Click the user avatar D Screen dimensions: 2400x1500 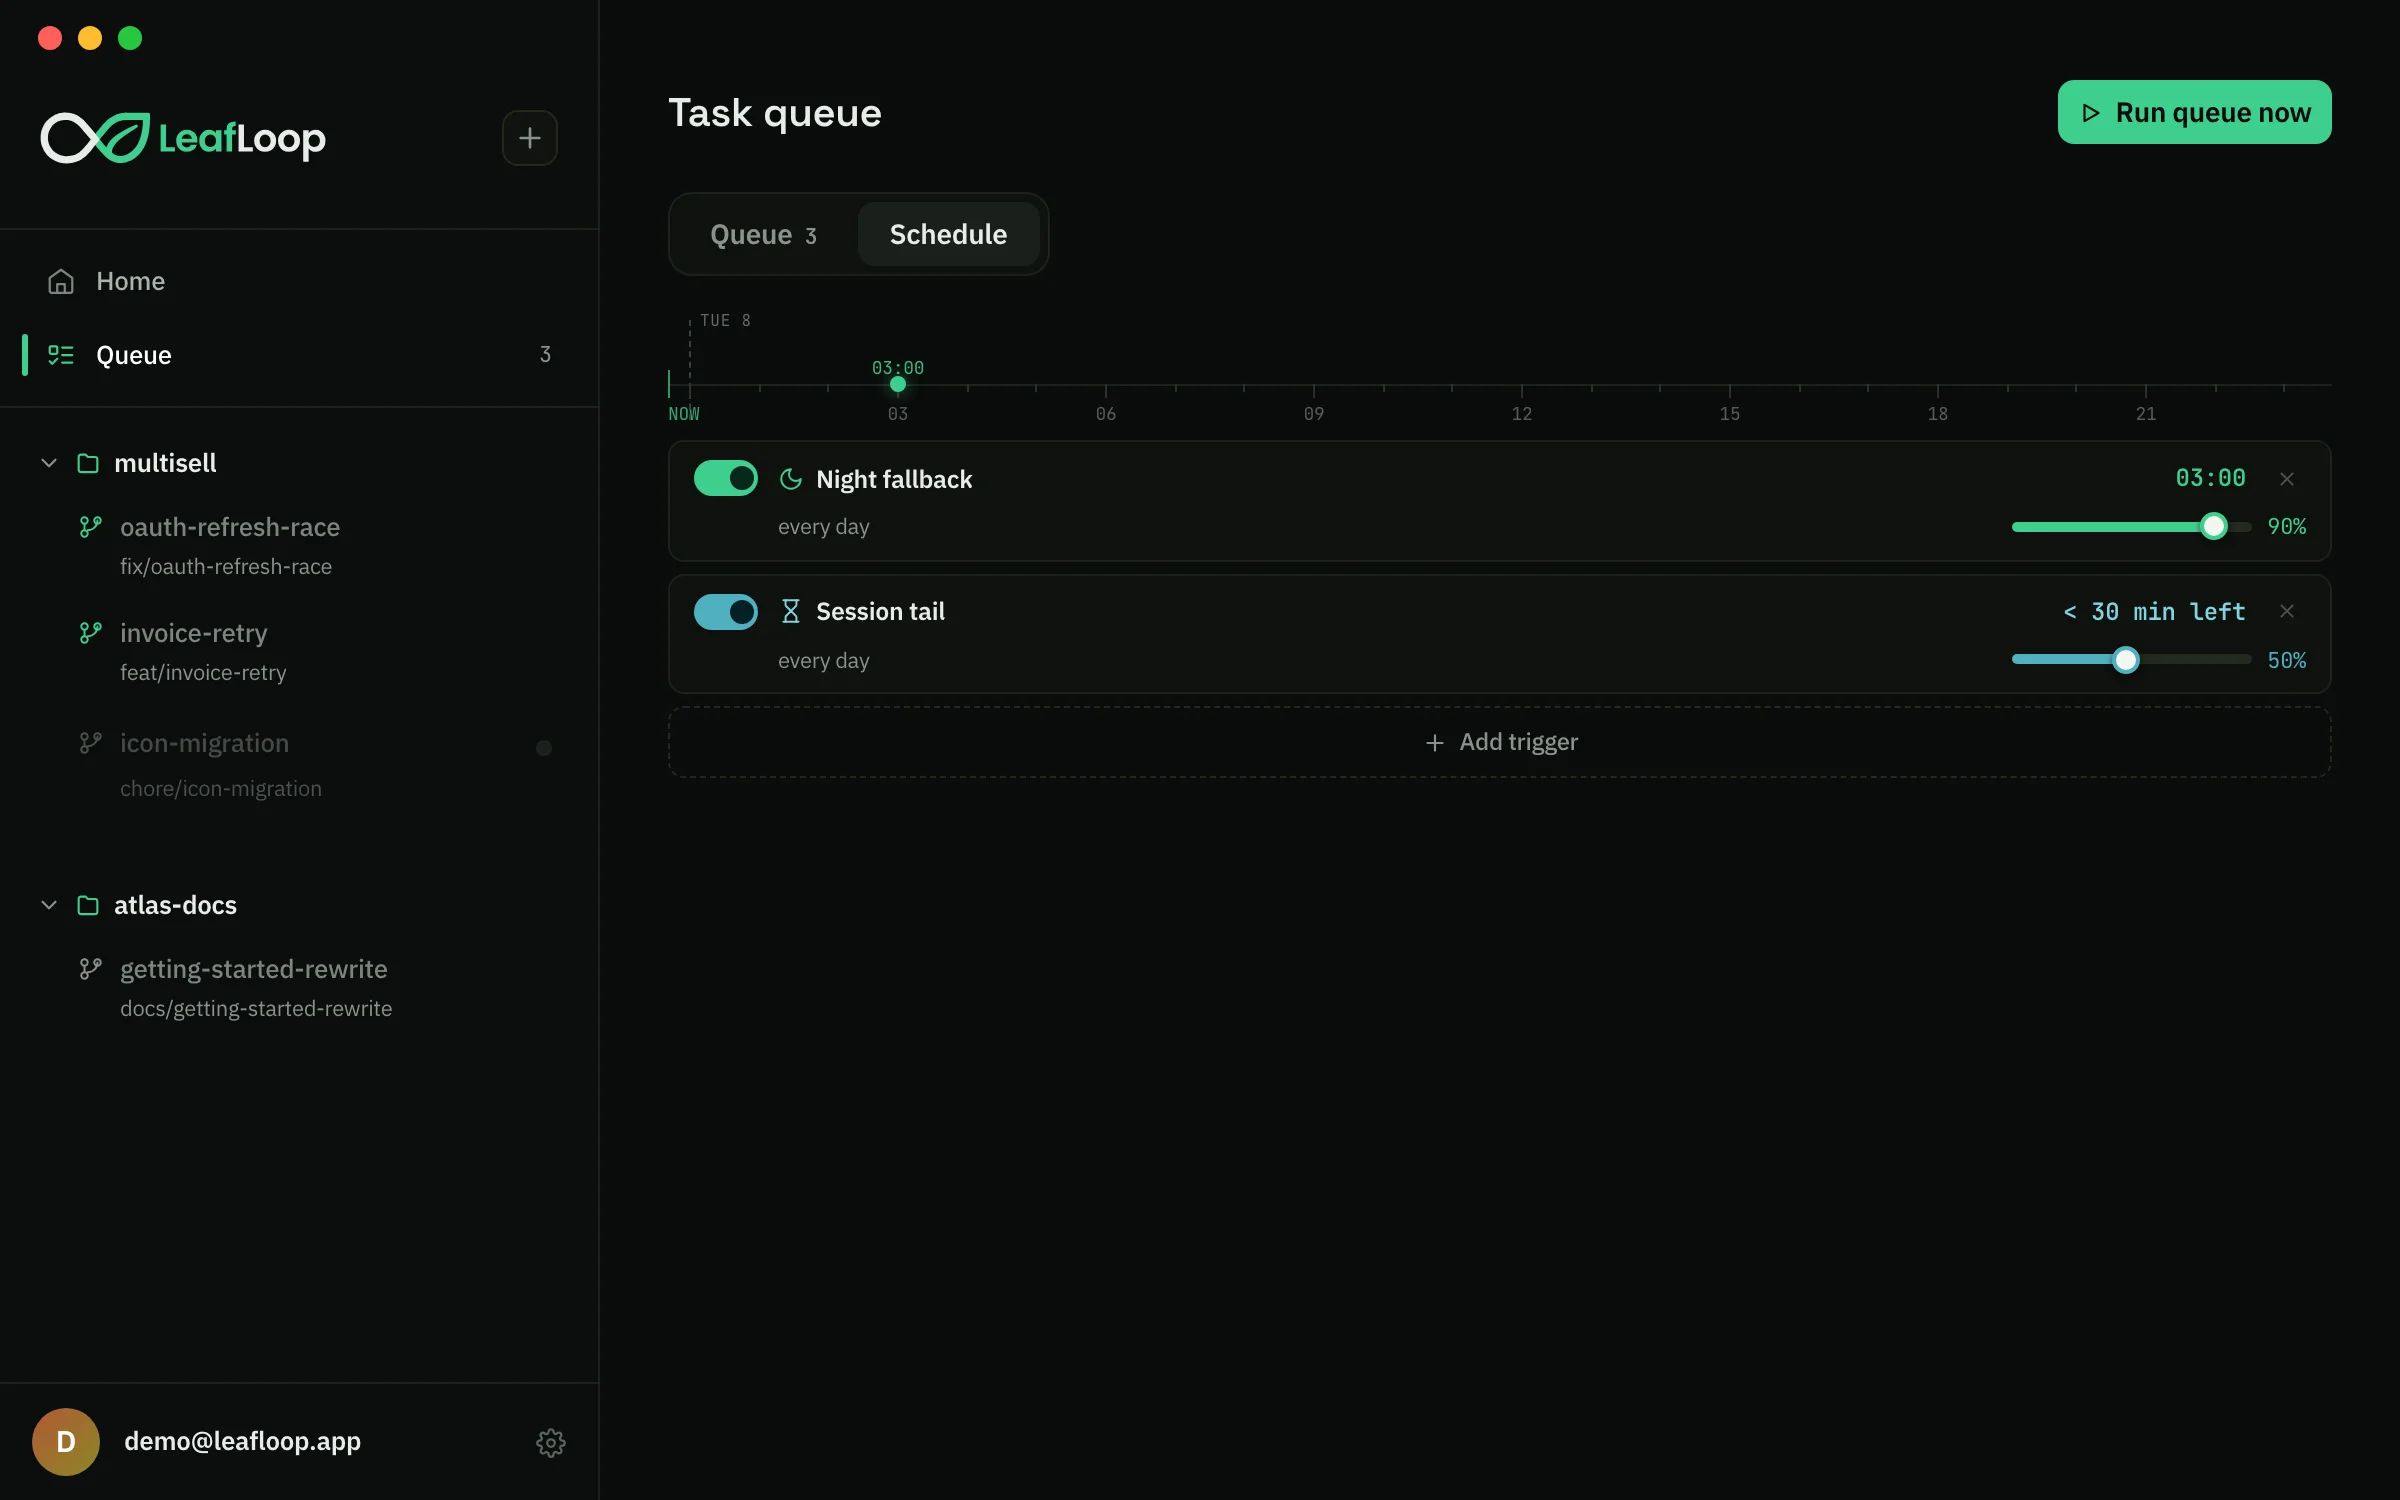click(x=66, y=1442)
